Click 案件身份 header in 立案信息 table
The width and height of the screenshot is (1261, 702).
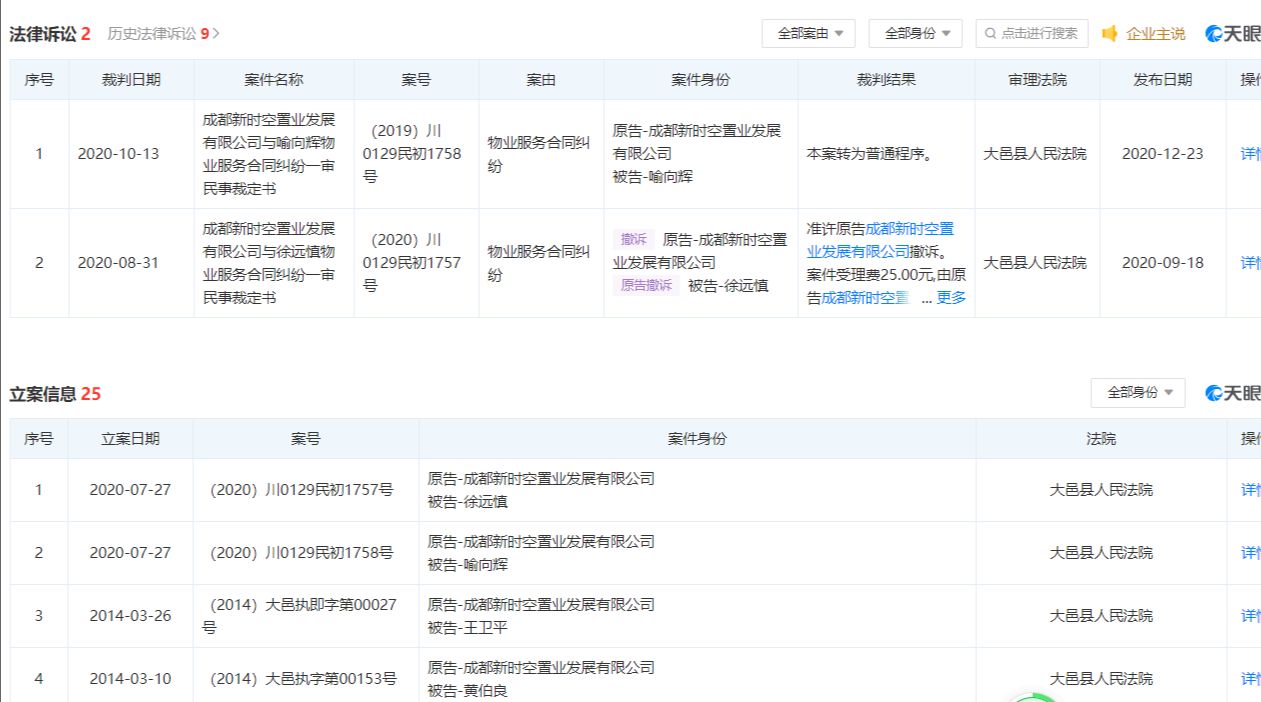point(697,439)
